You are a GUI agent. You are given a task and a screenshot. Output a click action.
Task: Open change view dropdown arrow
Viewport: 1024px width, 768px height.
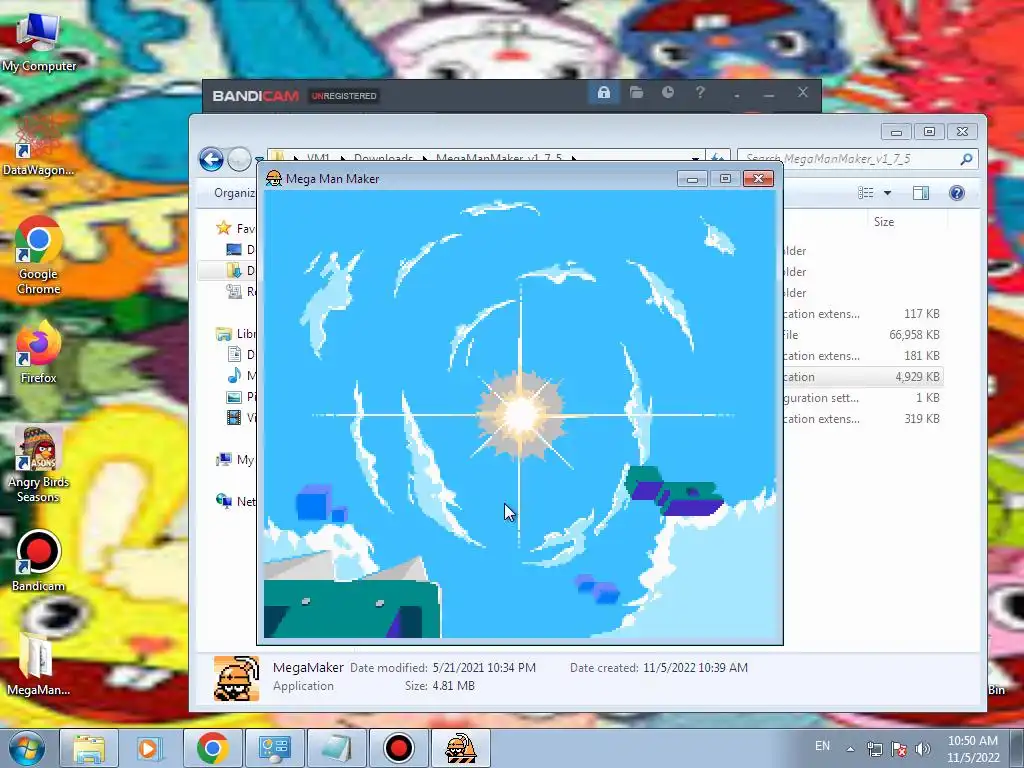887,193
